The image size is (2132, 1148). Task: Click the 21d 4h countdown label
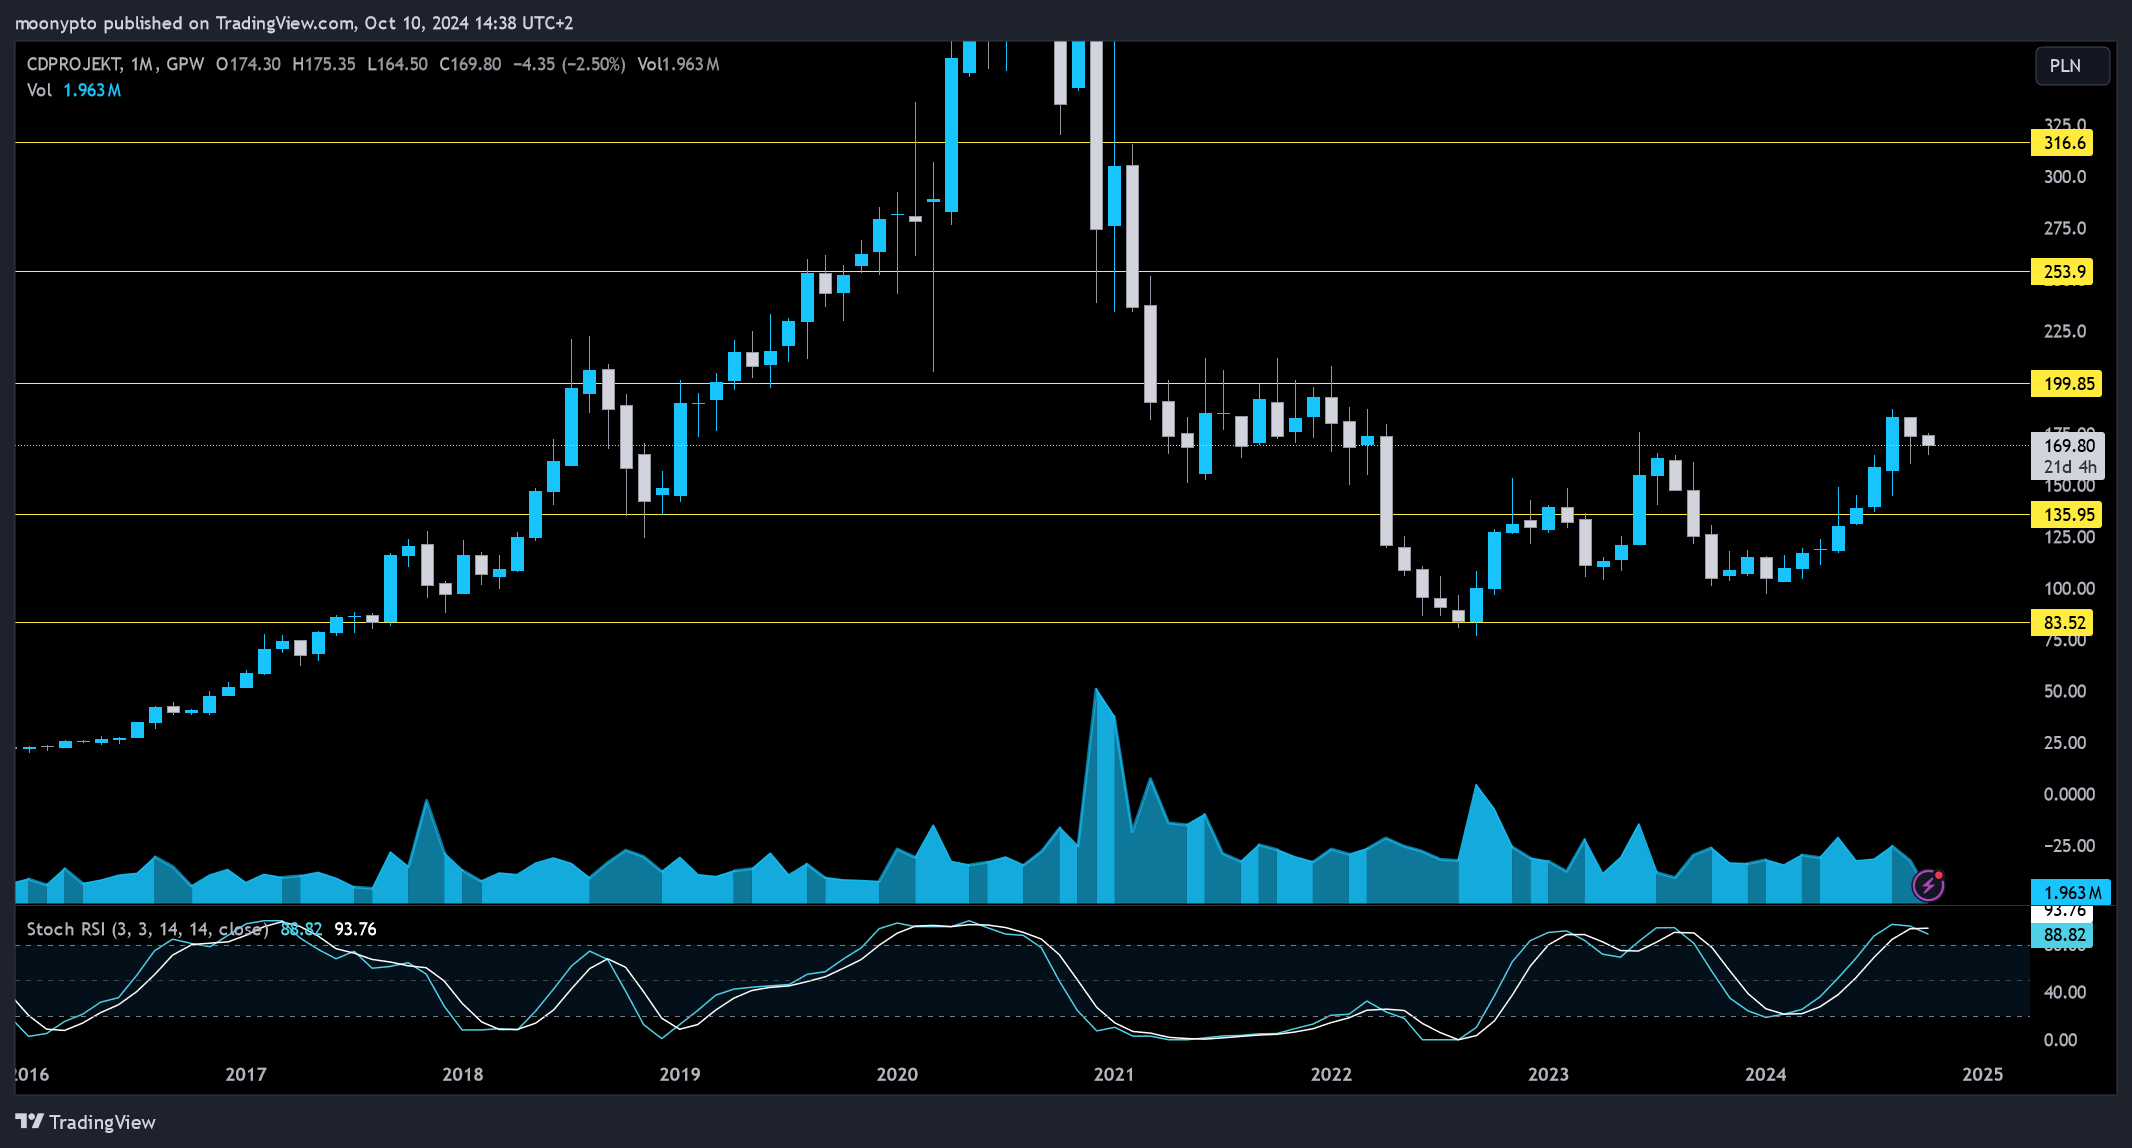pos(2070,467)
